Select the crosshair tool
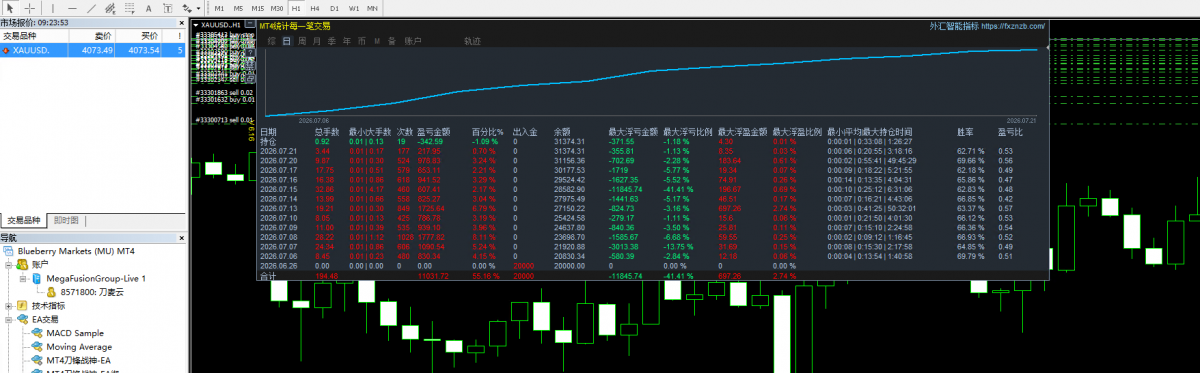Viewport: 1200px width, 373px height. 30,8
